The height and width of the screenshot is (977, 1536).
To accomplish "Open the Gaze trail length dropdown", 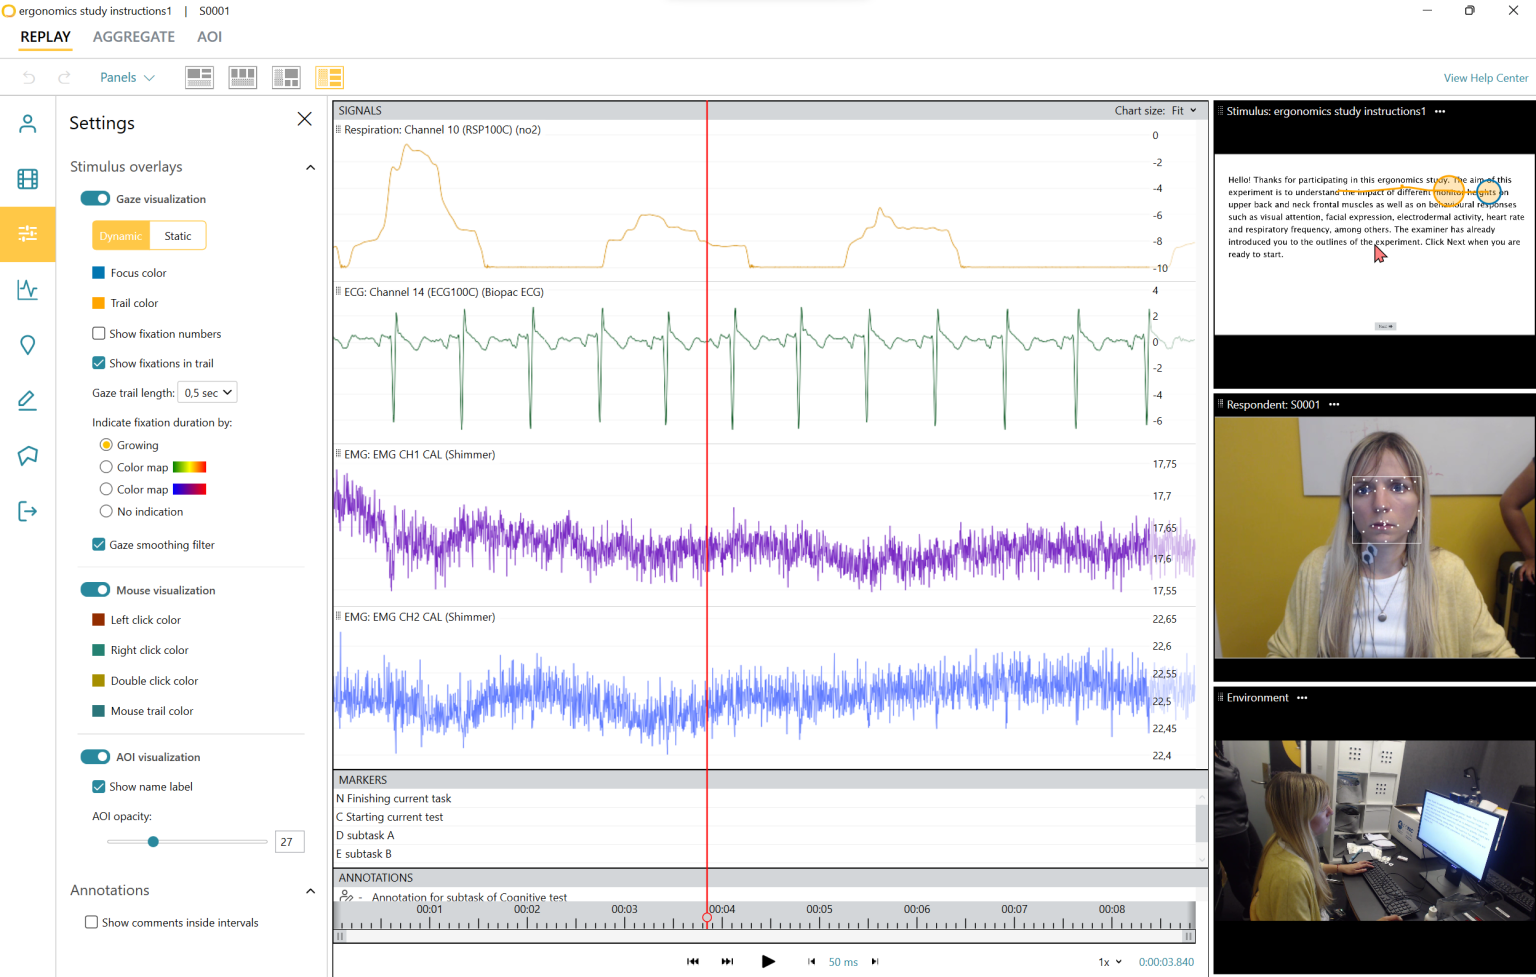I will coord(207,393).
